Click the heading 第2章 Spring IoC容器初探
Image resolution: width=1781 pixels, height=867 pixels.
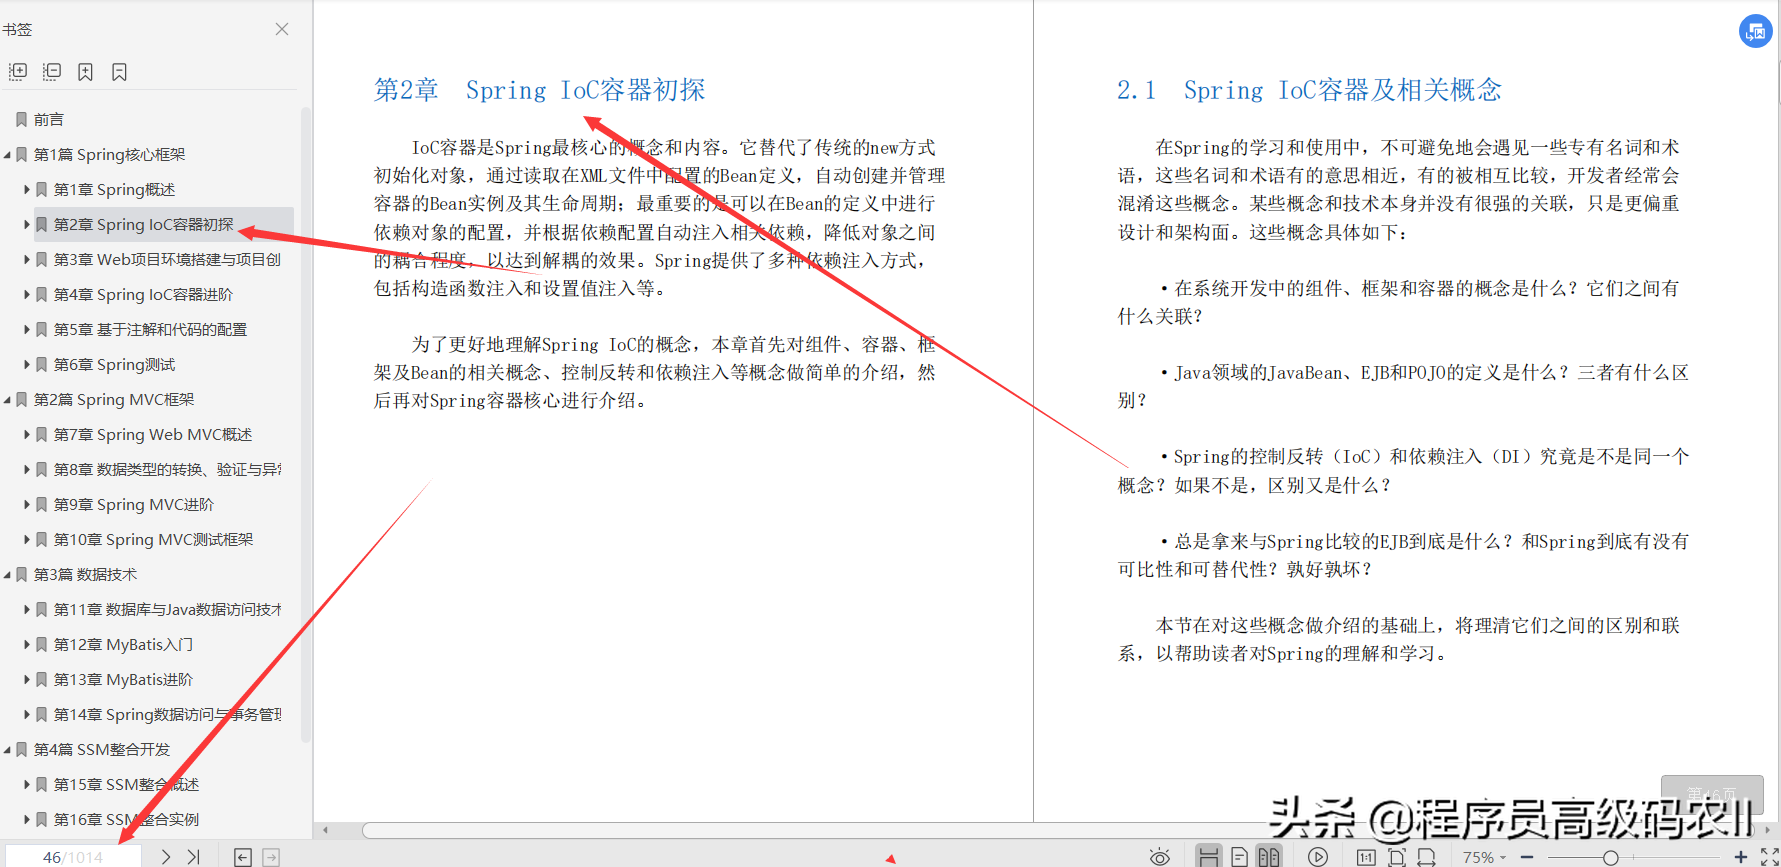click(540, 90)
